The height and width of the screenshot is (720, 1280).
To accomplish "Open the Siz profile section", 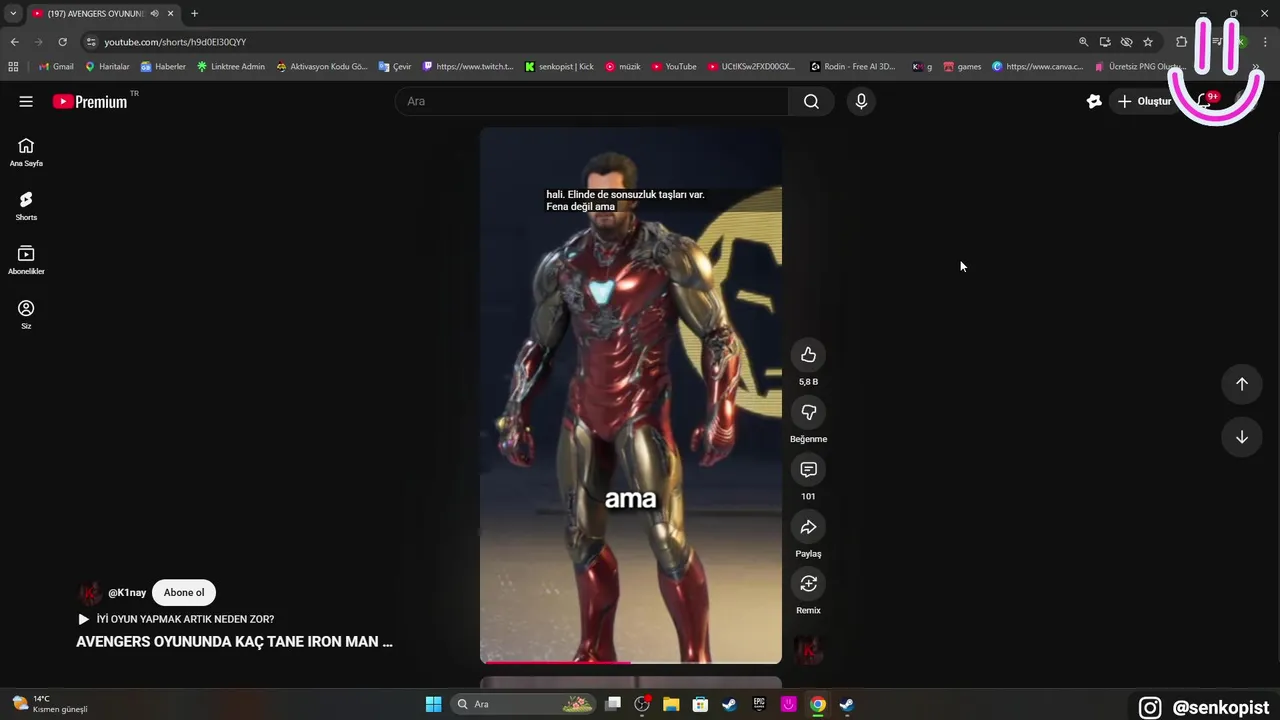I will click(x=26, y=314).
